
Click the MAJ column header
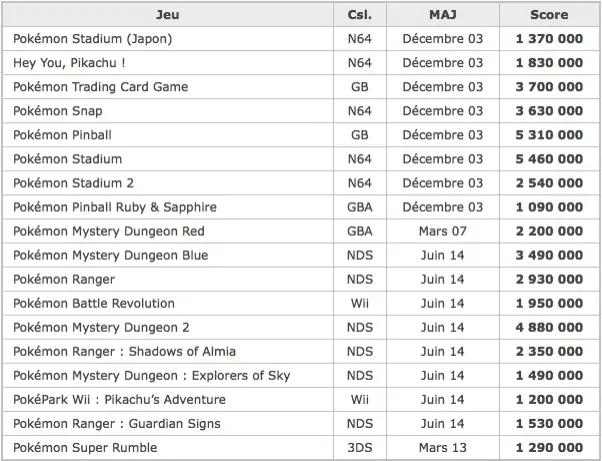443,15
